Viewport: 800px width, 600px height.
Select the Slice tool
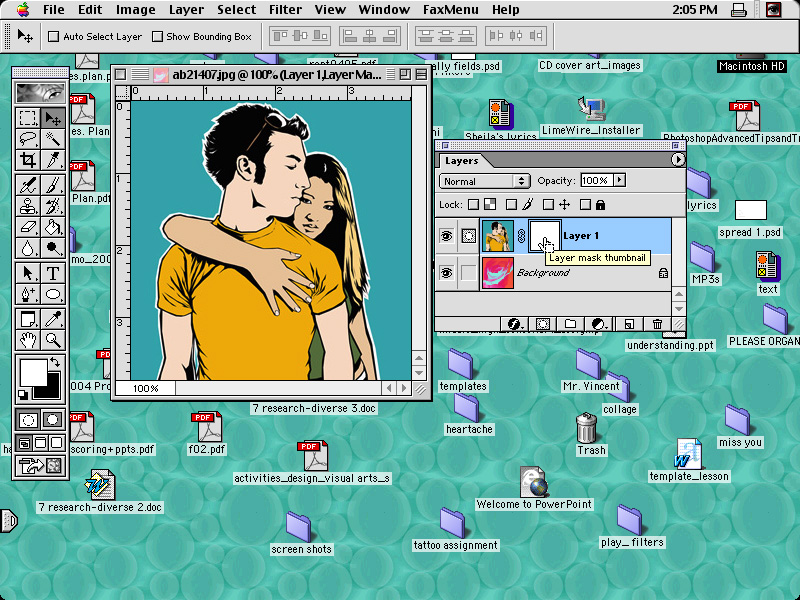[x=53, y=160]
